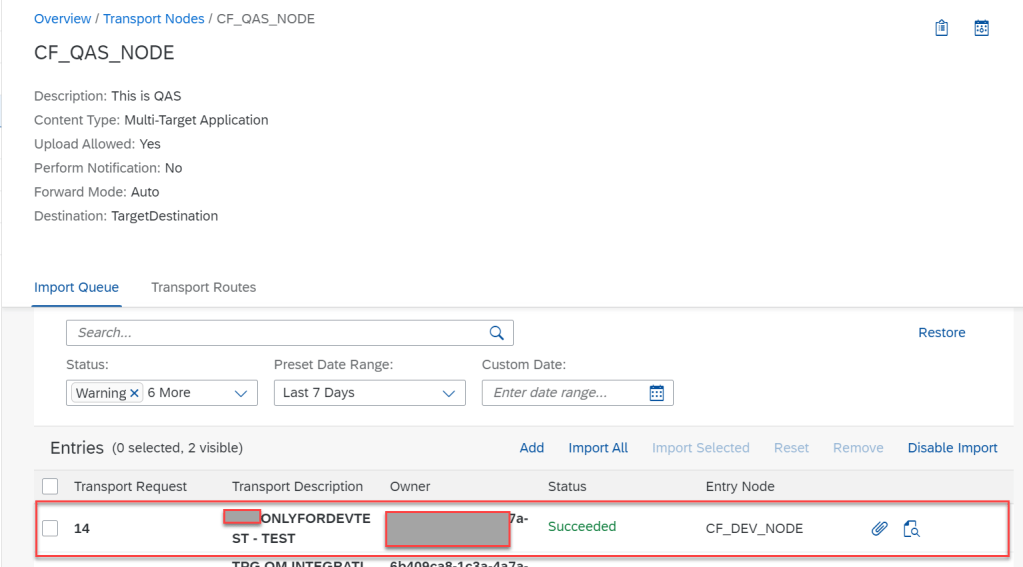Open Transport Nodes breadcrumb link
The width and height of the screenshot is (1023, 567).
tap(153, 19)
